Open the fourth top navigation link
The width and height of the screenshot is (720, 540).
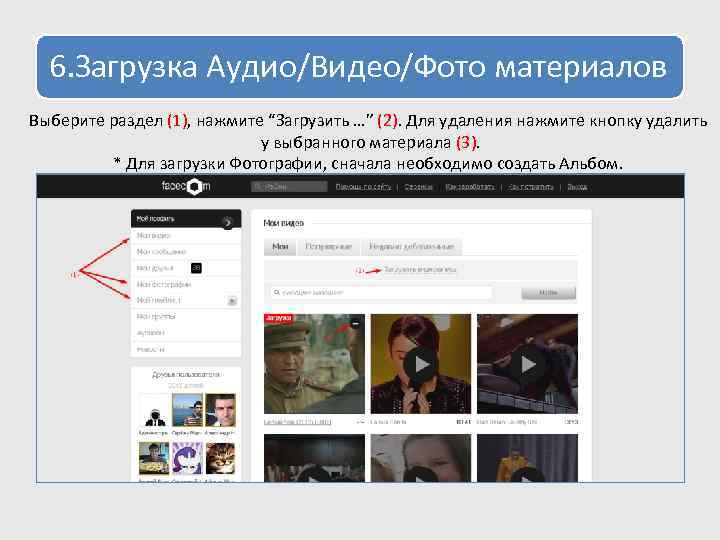click(x=531, y=187)
